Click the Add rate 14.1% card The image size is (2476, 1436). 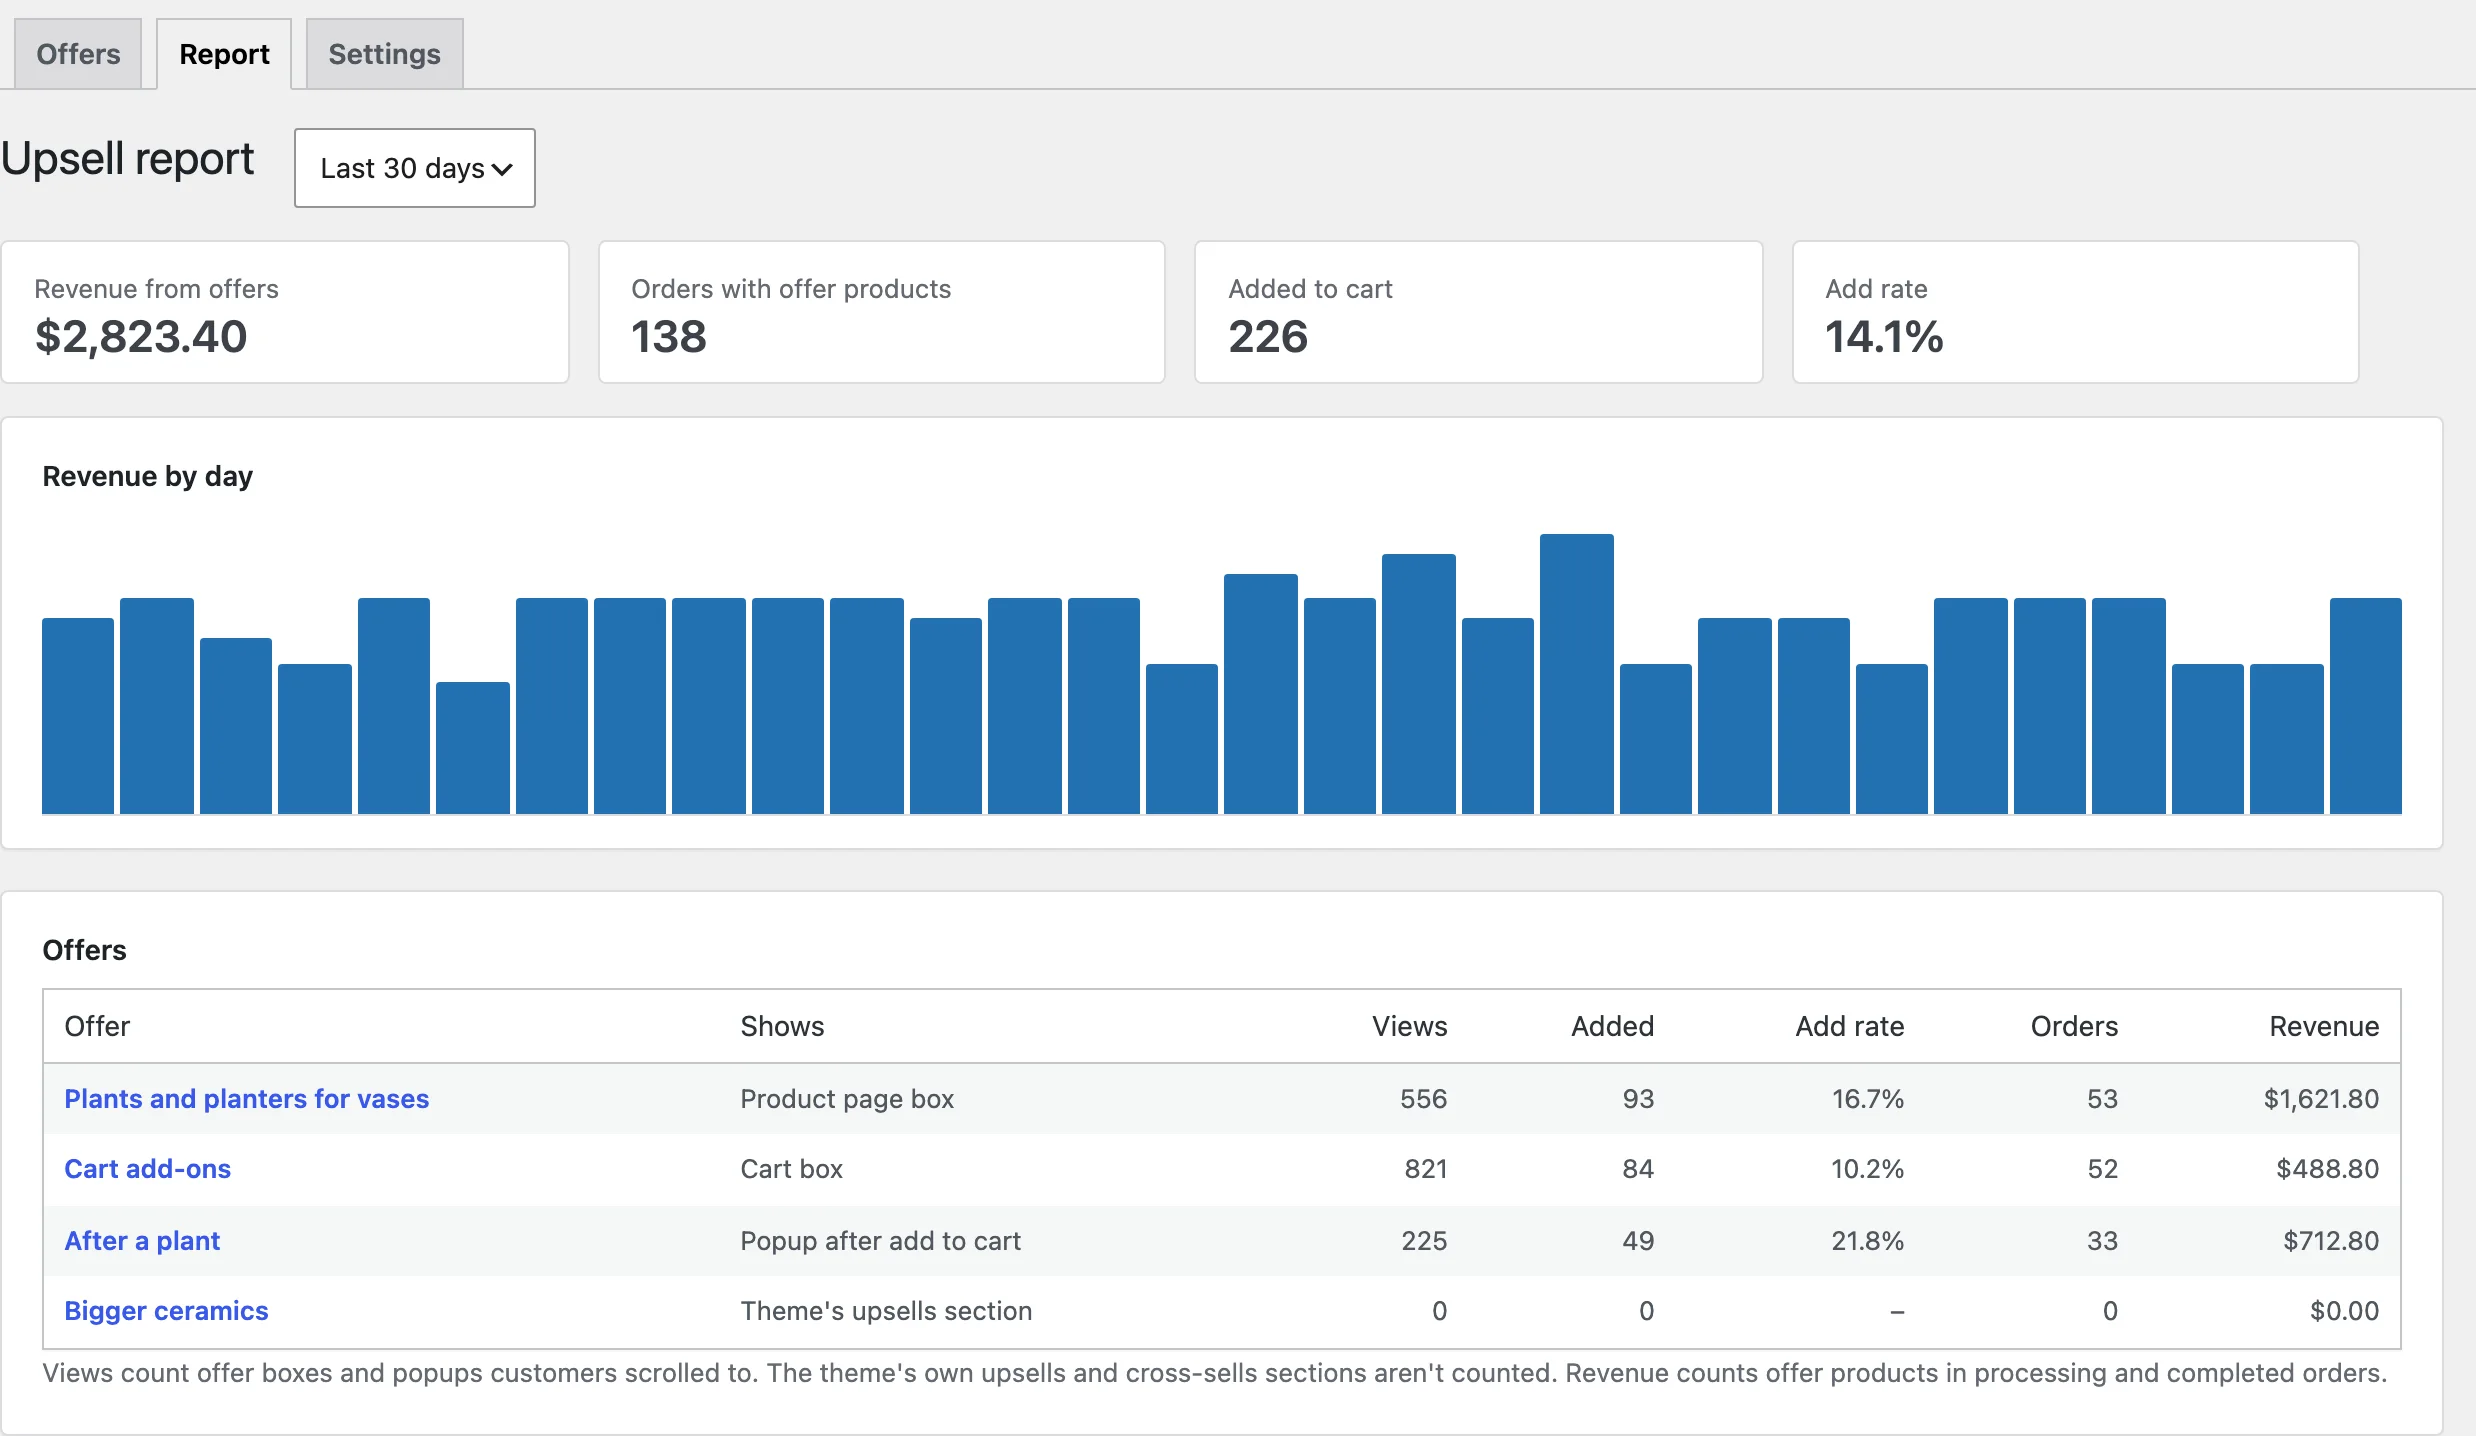2076,312
